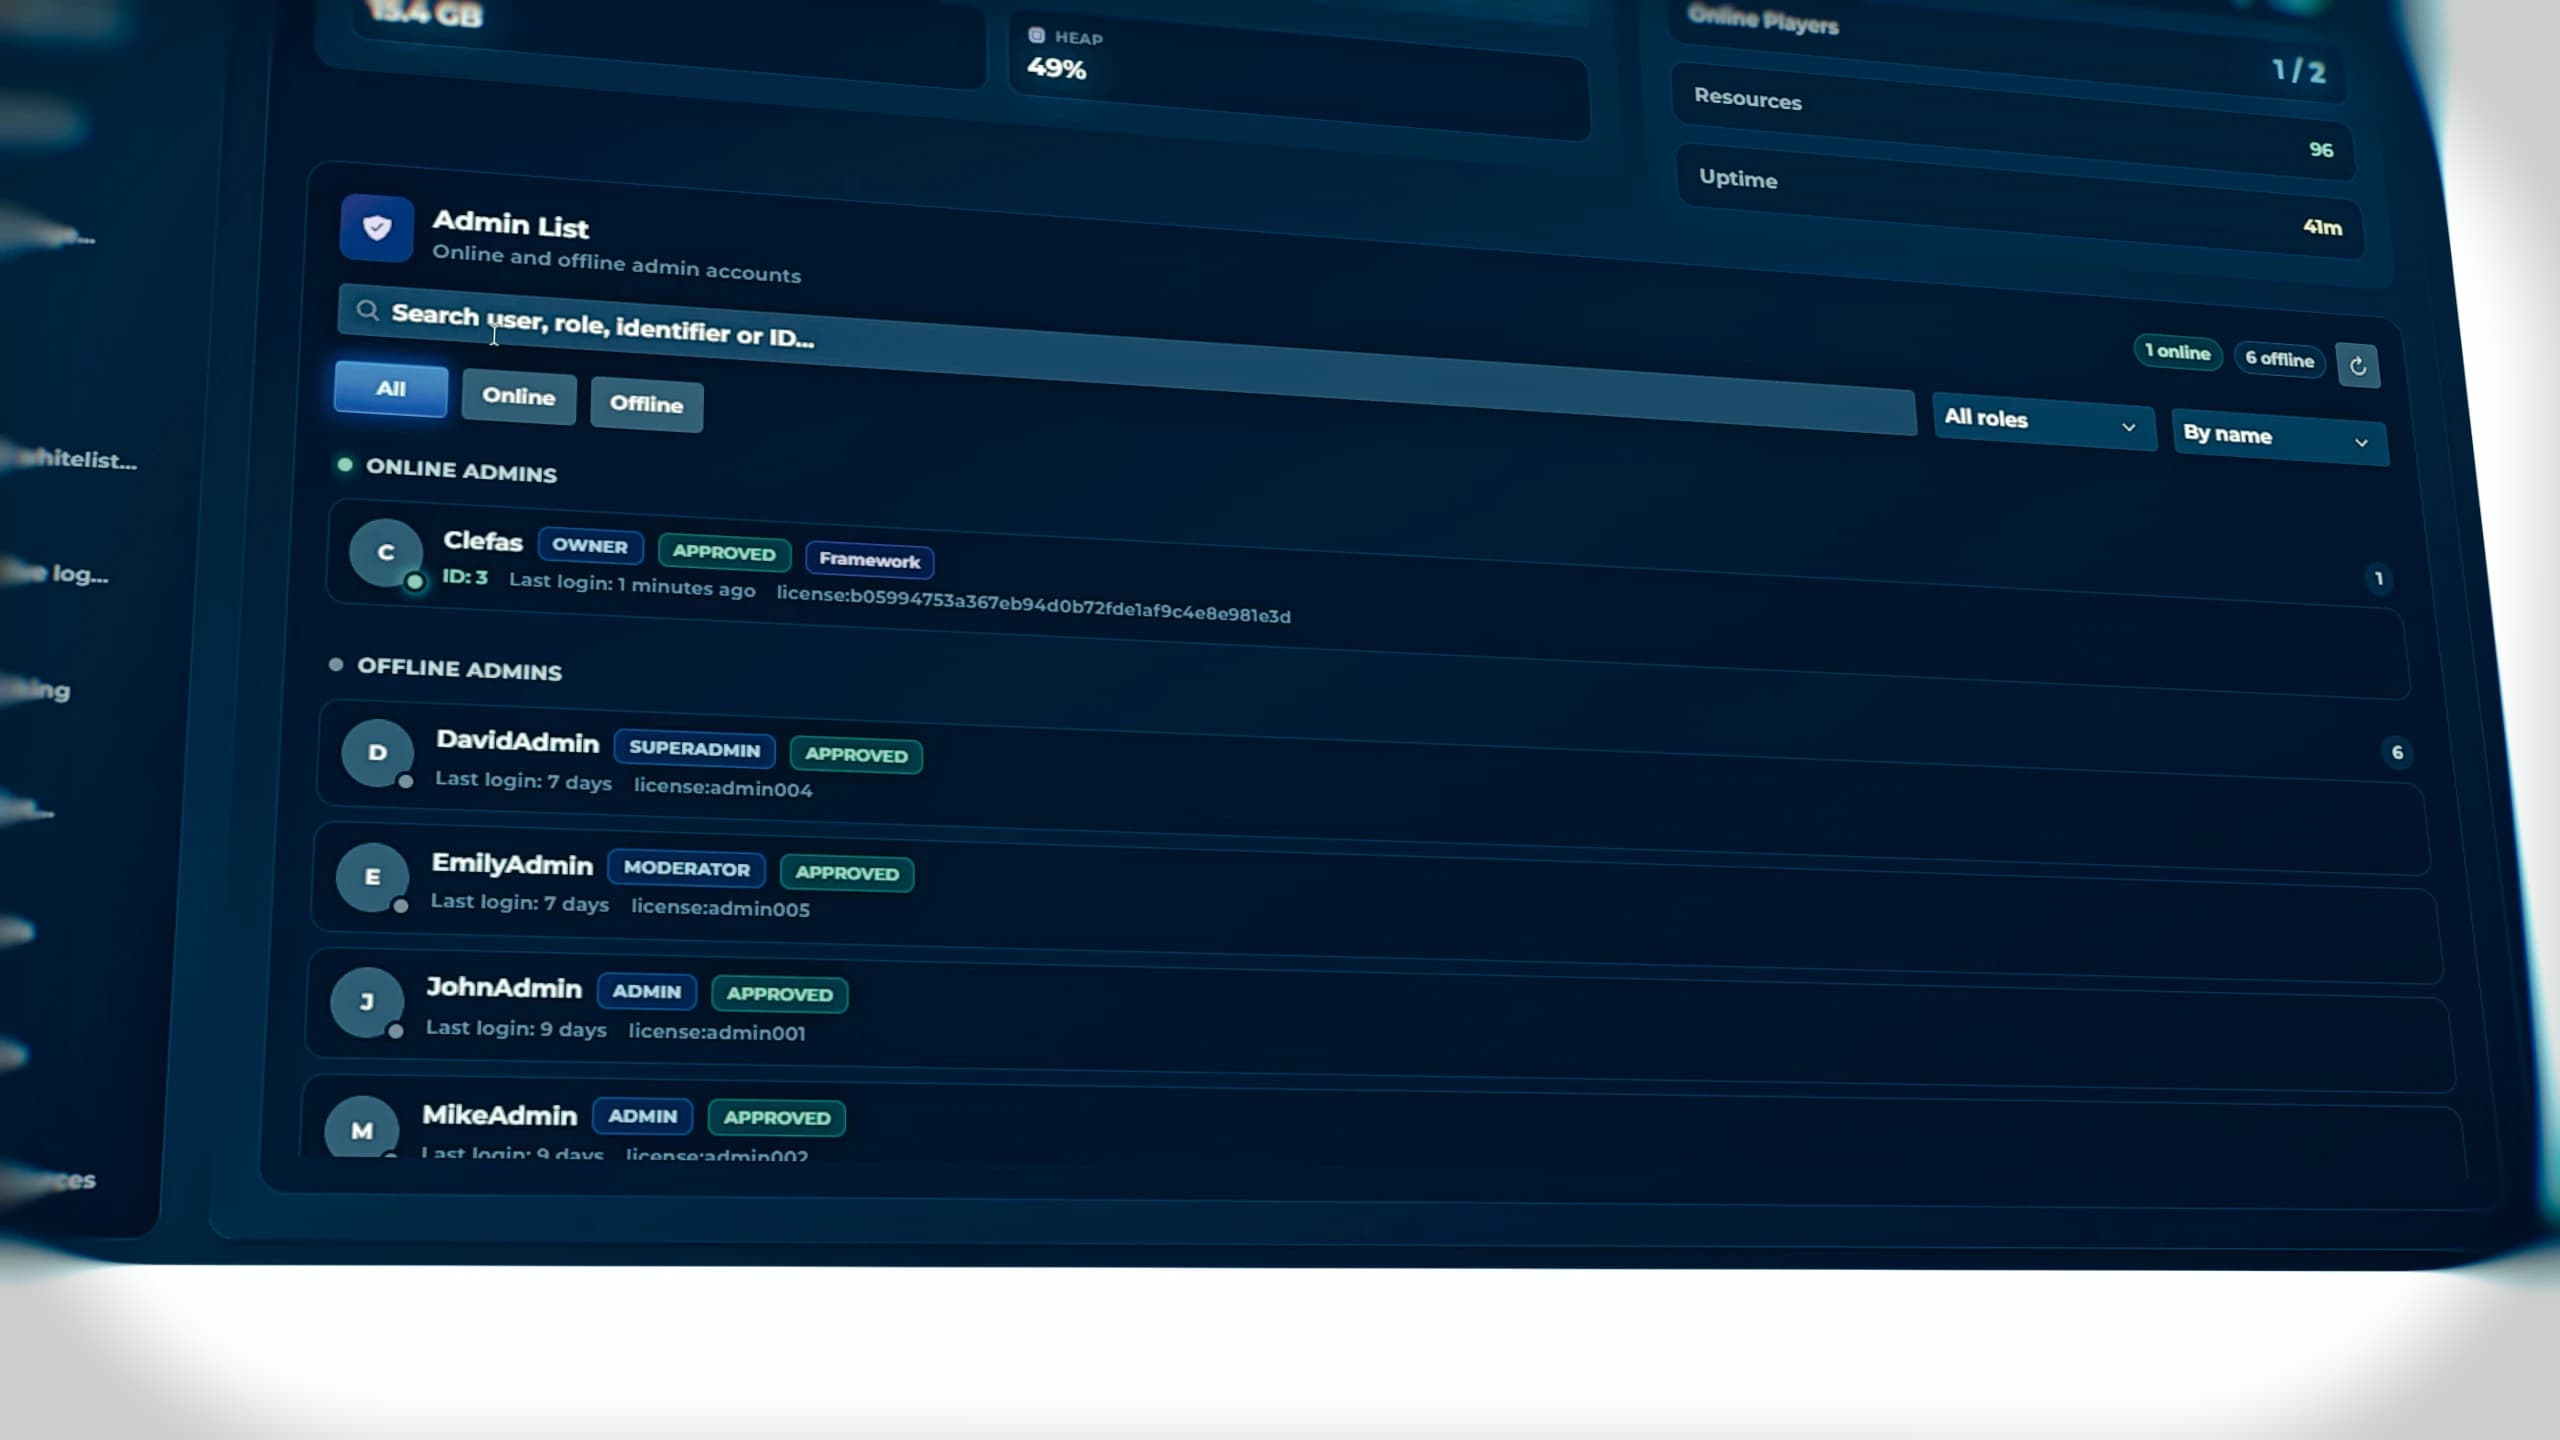Click DavidAdmin's 'Last login: 7 days' text
Image resolution: width=2560 pixels, height=1440 pixels.
click(523, 780)
